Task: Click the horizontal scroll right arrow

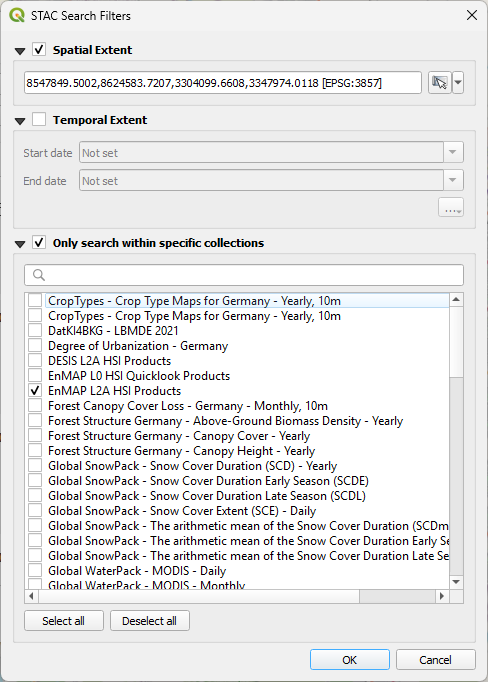Action: click(442, 596)
